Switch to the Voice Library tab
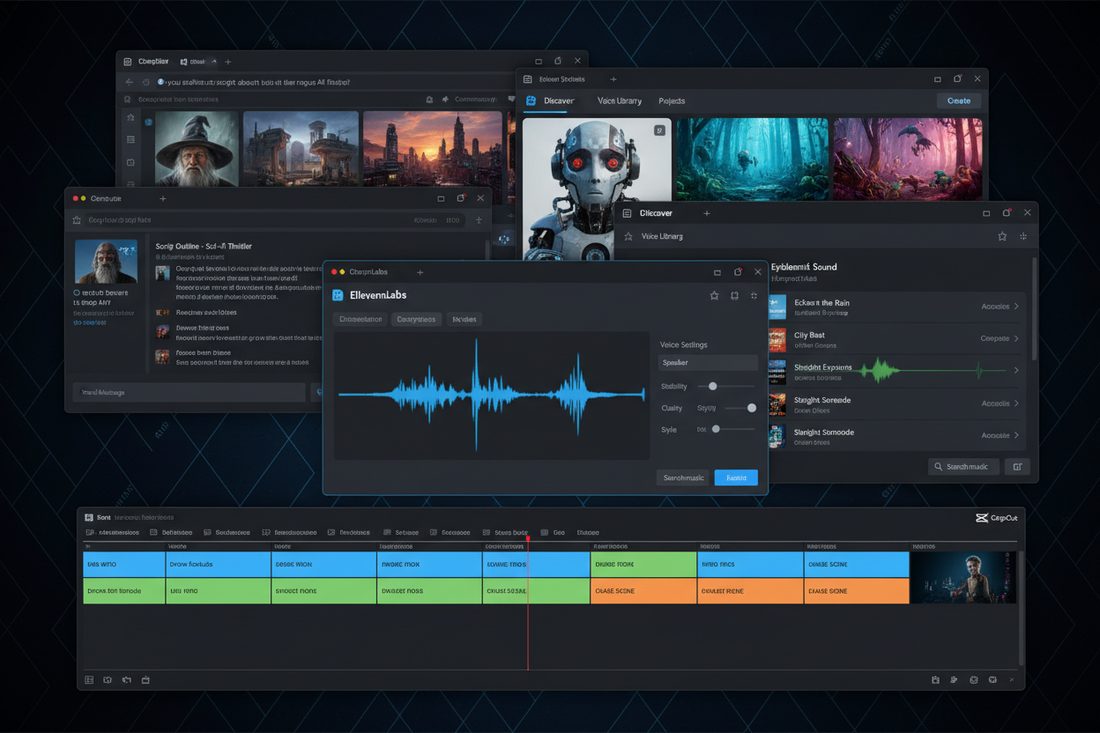The height and width of the screenshot is (733, 1100). point(619,101)
